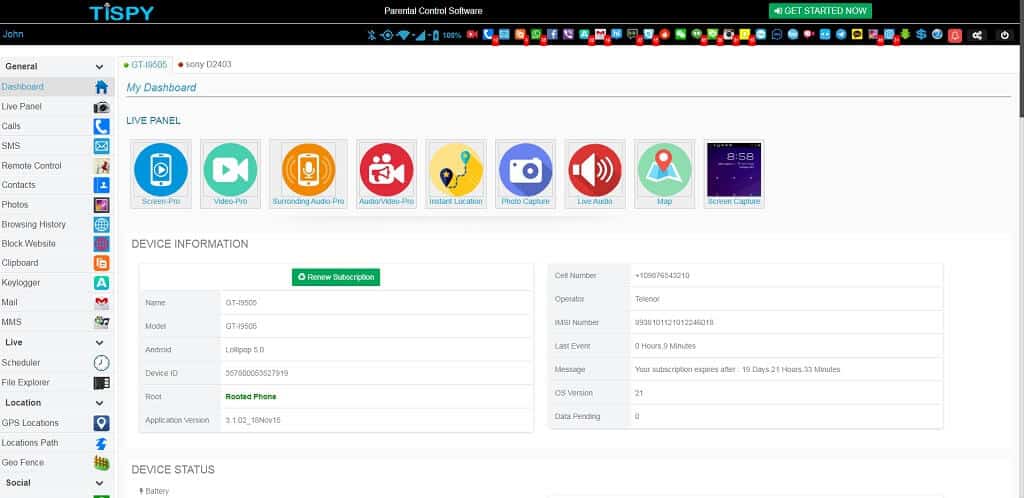
Task: Switch to the sony D2403 device tab
Action: pos(204,65)
